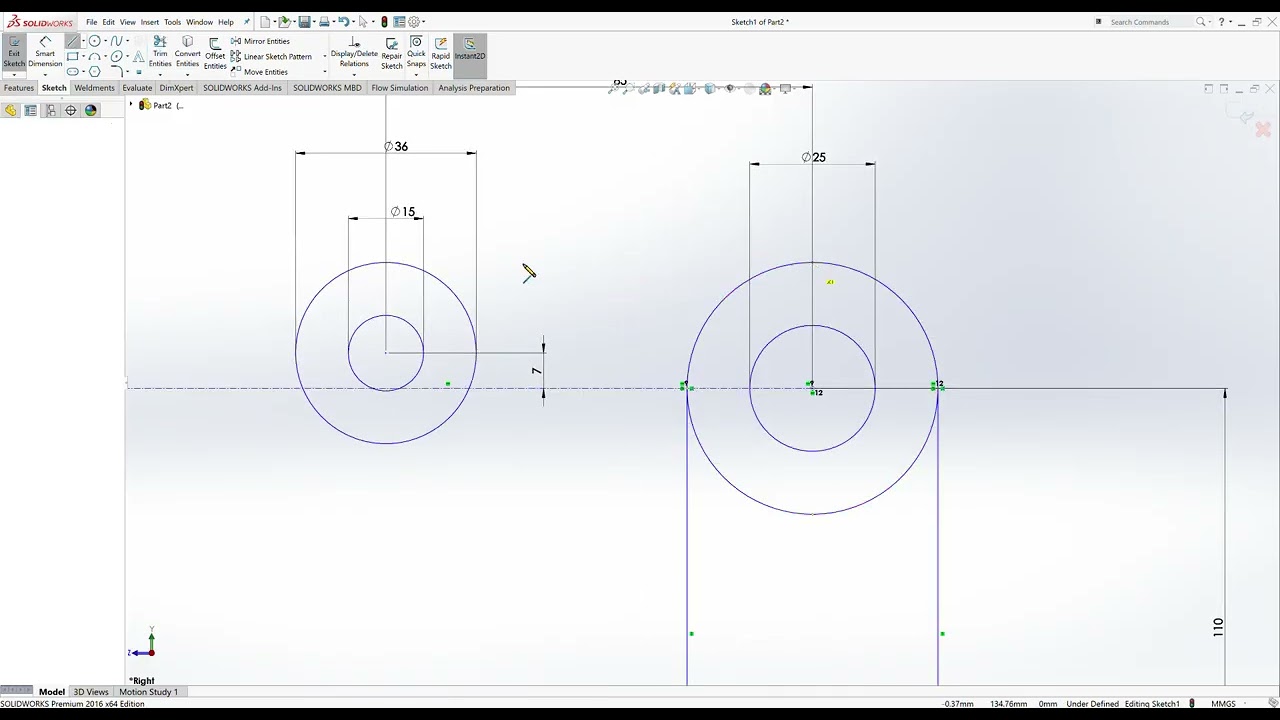
Task: Open the Exit Sketch dropdown arrow
Action: click(x=14, y=75)
